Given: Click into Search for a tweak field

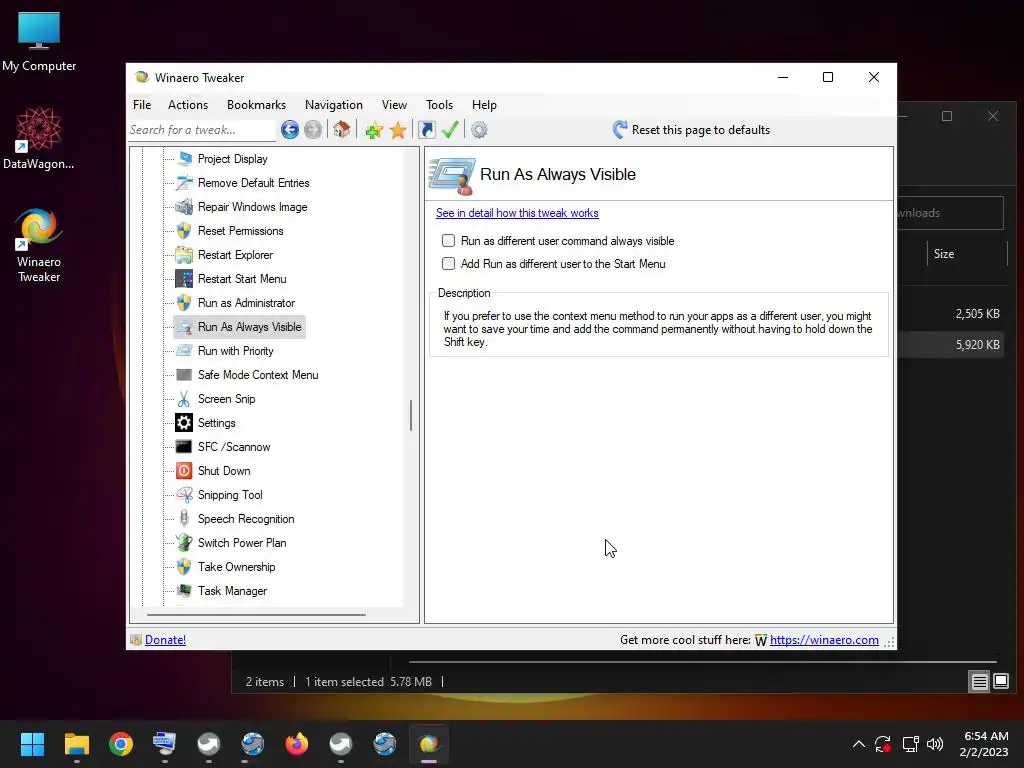Looking at the screenshot, I should [202, 130].
